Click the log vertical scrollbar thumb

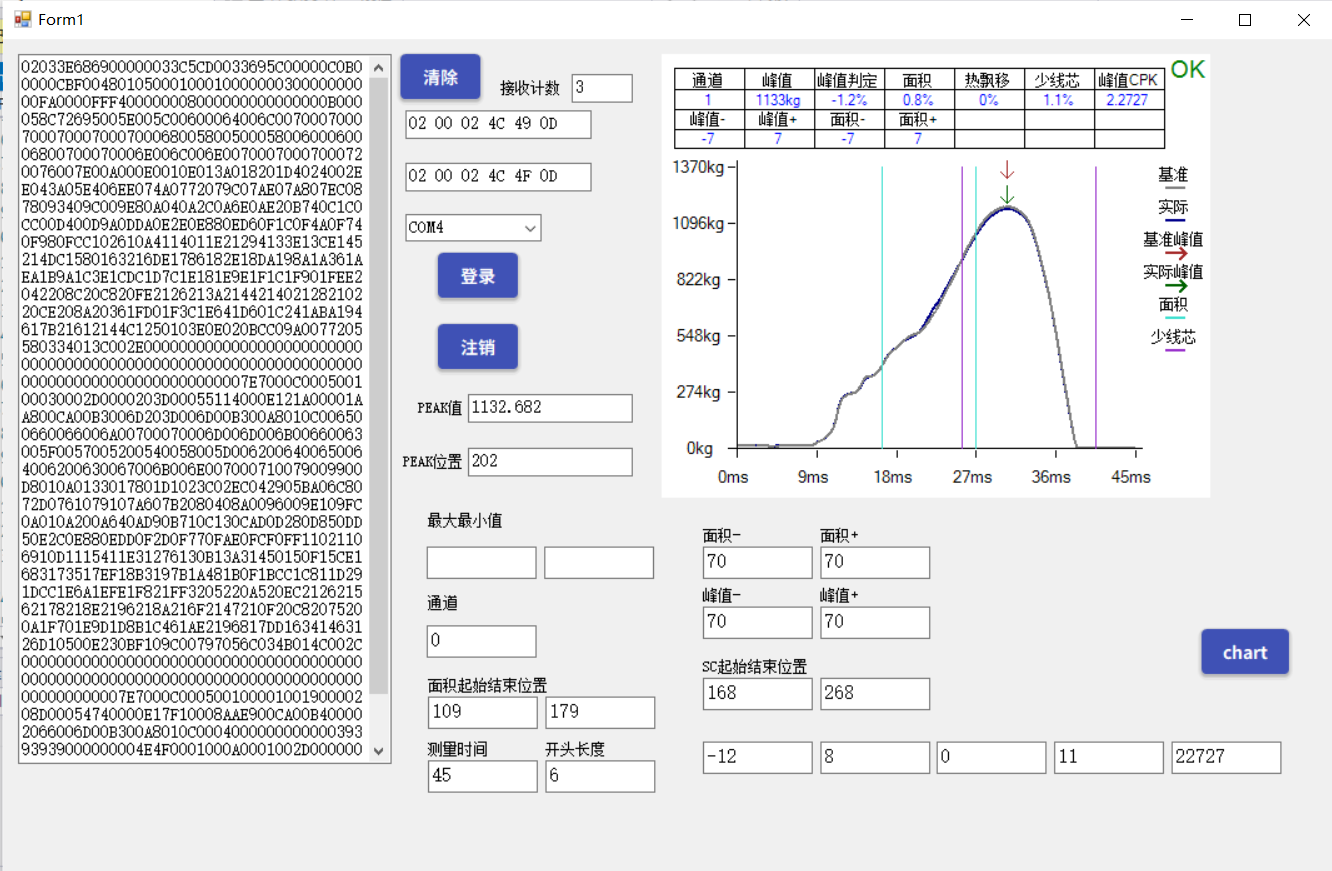tap(379, 386)
